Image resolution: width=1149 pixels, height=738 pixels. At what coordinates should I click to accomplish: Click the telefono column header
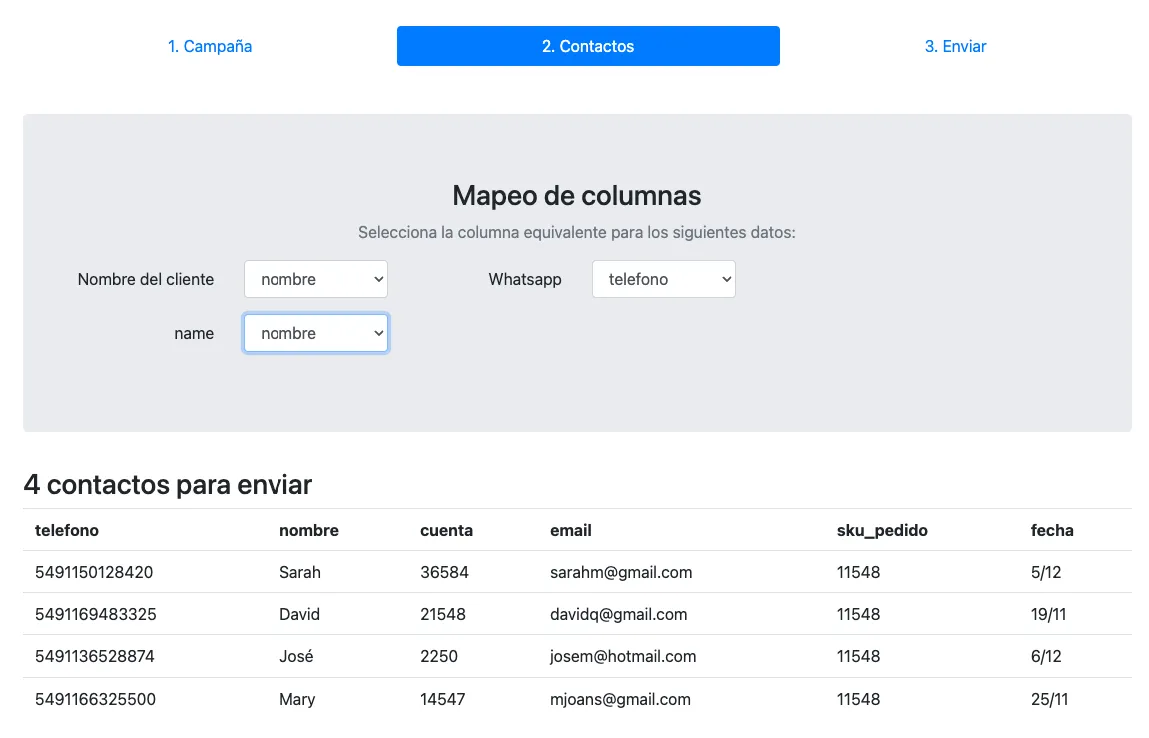click(67, 531)
